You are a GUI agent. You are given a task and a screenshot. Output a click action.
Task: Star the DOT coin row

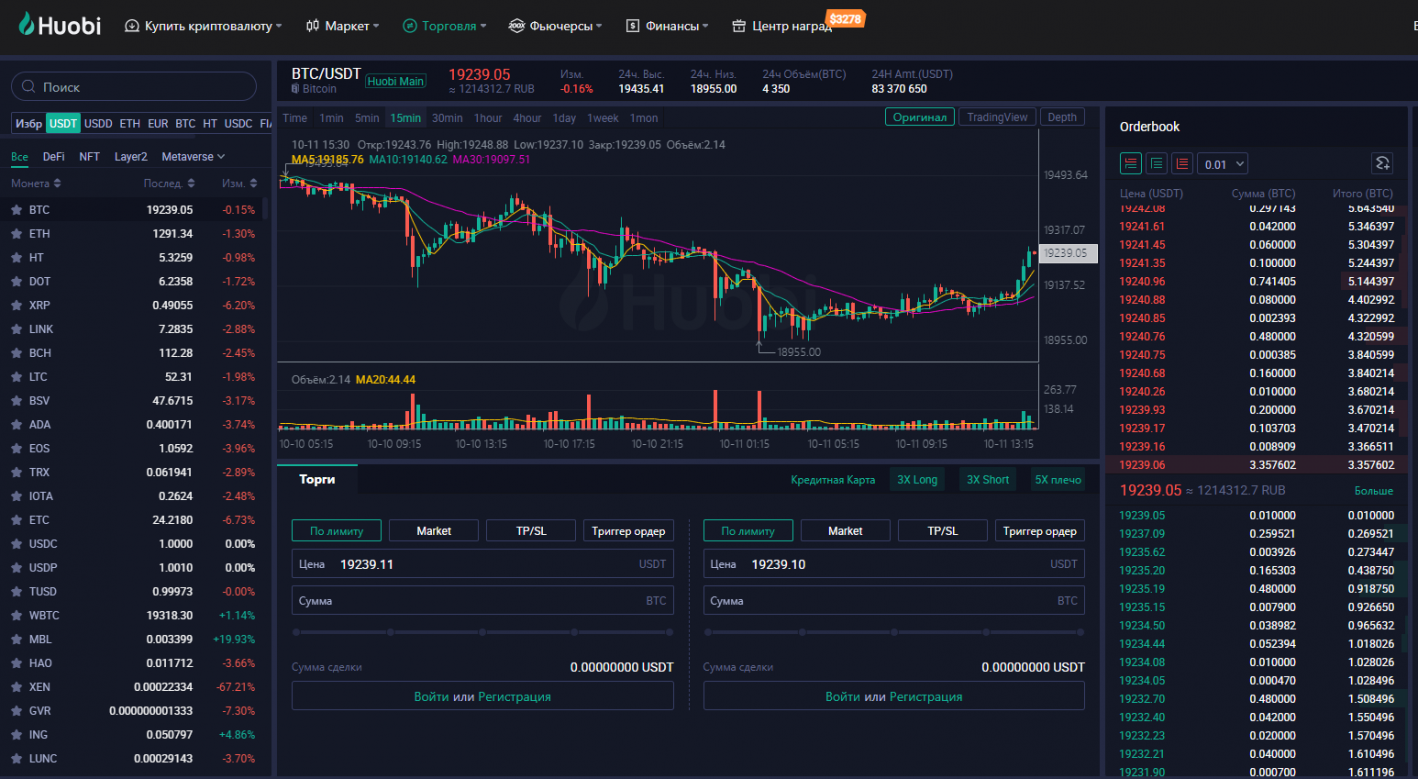click(x=16, y=282)
